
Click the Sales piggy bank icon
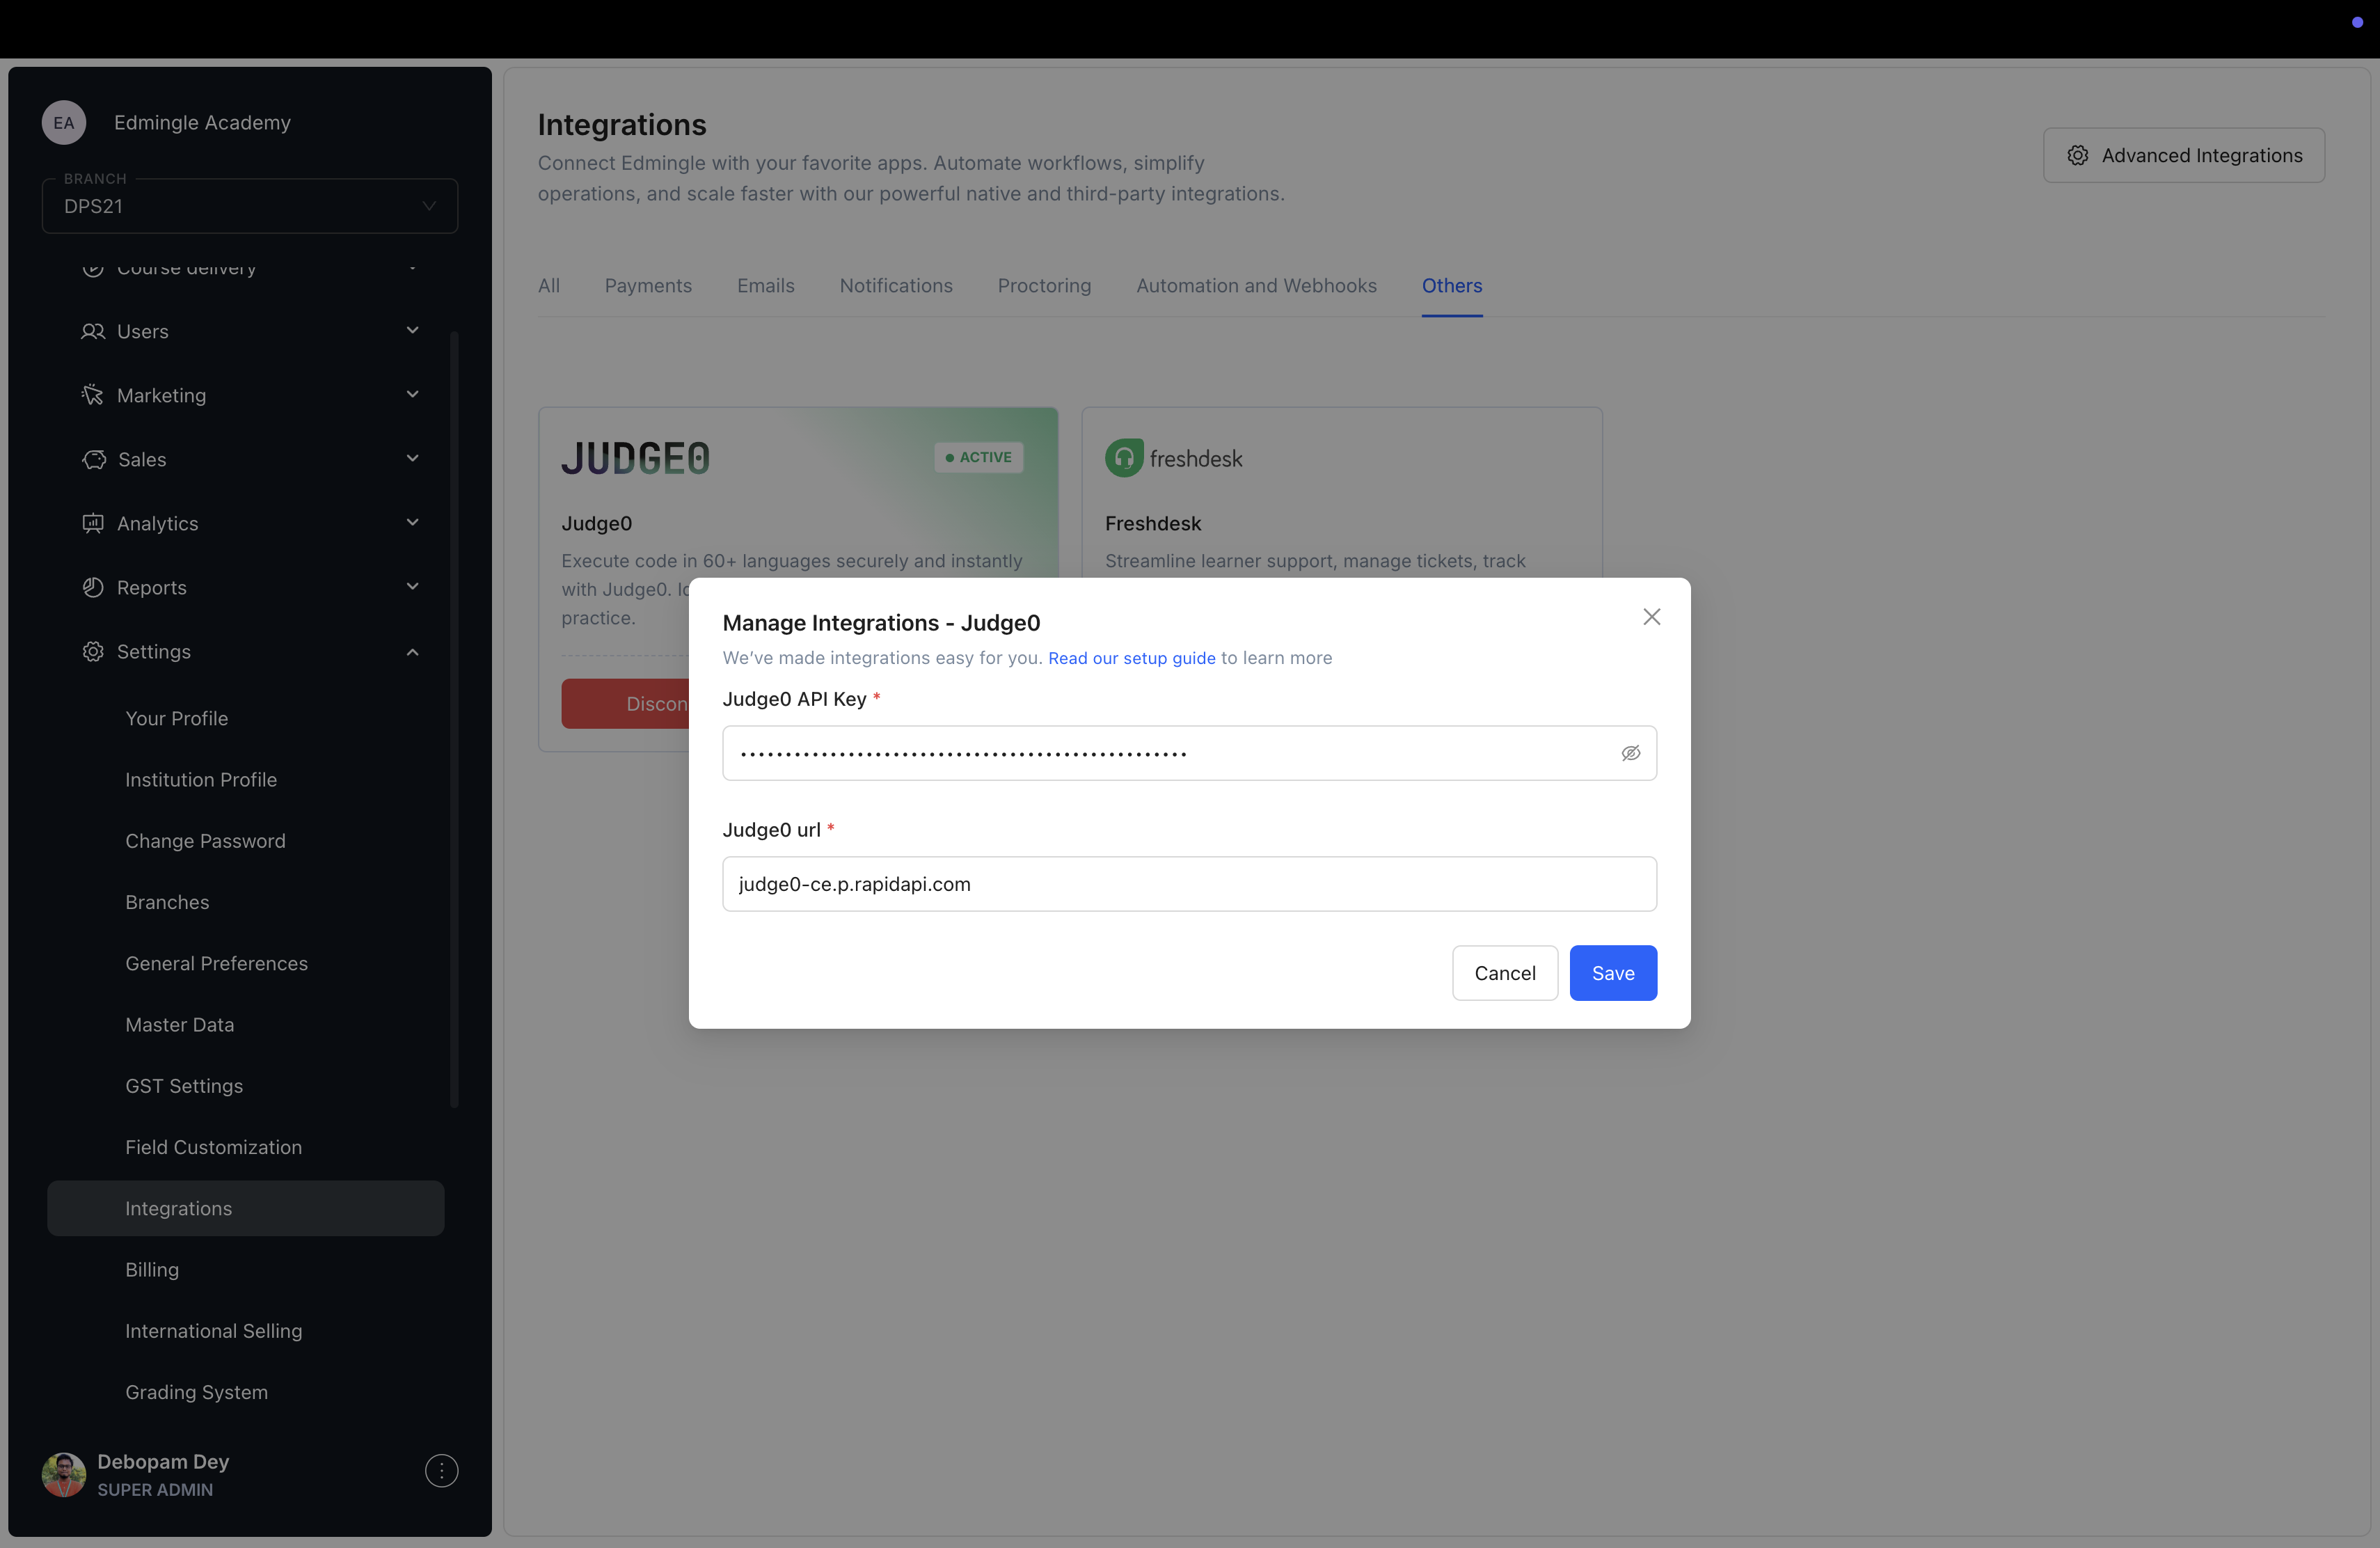coord(94,459)
